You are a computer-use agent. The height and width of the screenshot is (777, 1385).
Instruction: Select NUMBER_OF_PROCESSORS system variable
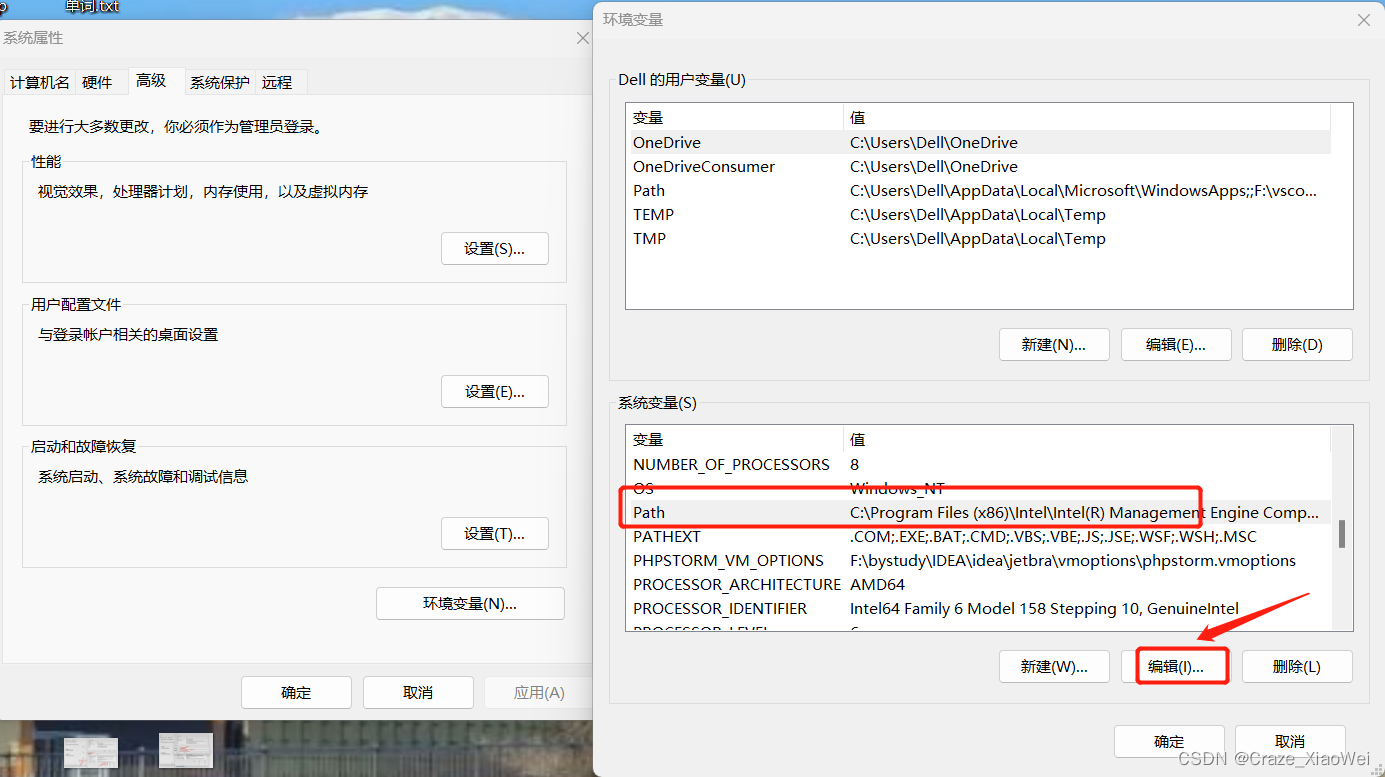(x=978, y=465)
